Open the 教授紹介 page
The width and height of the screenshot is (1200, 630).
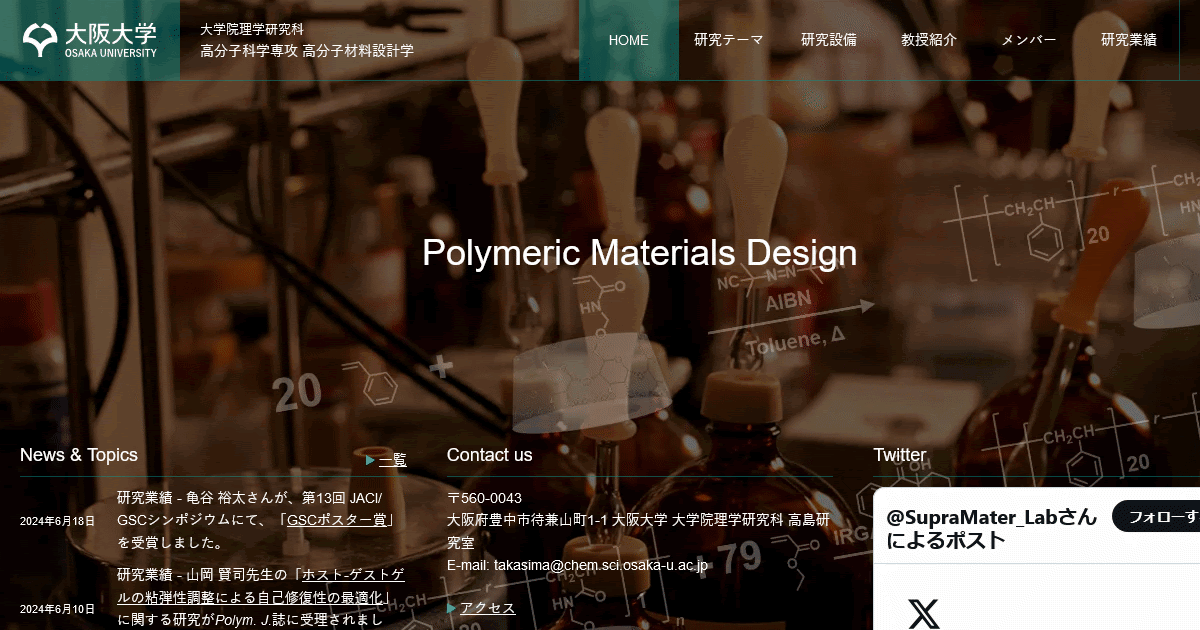pos(928,40)
